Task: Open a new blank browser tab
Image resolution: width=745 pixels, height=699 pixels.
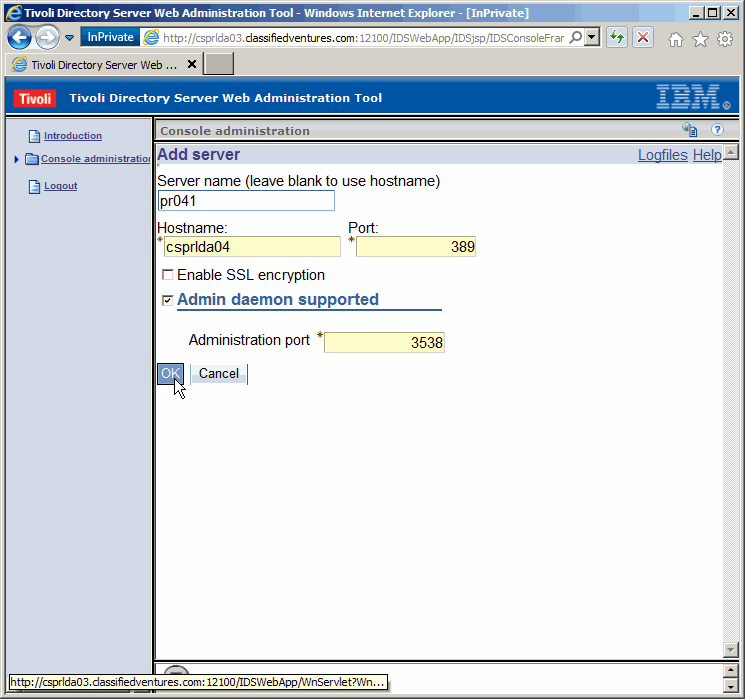Action: [218, 64]
